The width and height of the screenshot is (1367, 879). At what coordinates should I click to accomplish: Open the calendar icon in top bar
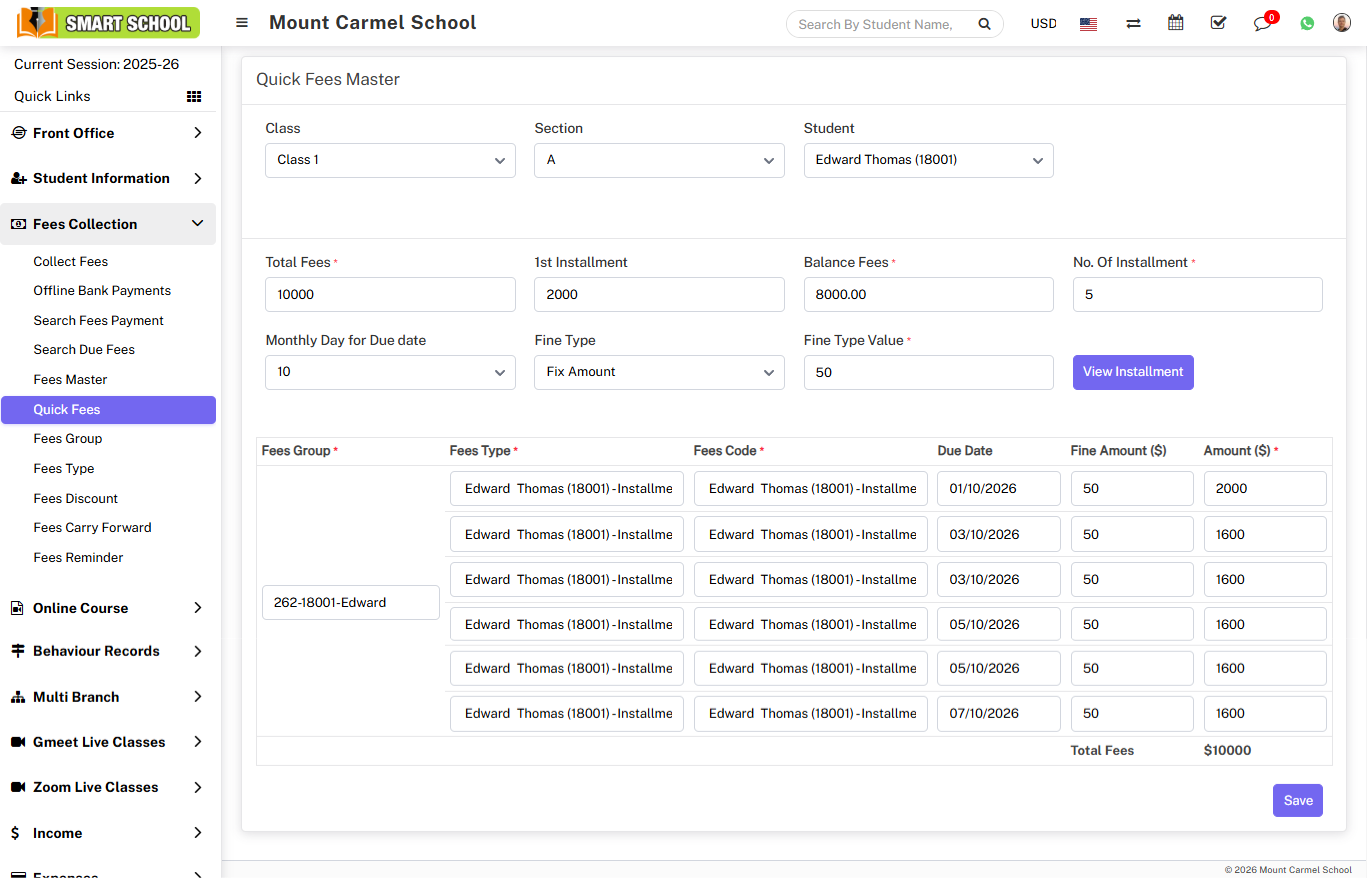point(1176,23)
